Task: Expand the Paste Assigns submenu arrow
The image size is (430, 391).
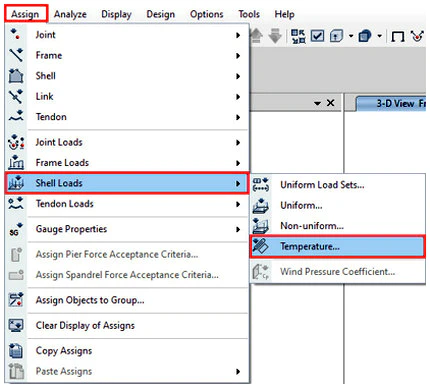Action: [x=238, y=371]
